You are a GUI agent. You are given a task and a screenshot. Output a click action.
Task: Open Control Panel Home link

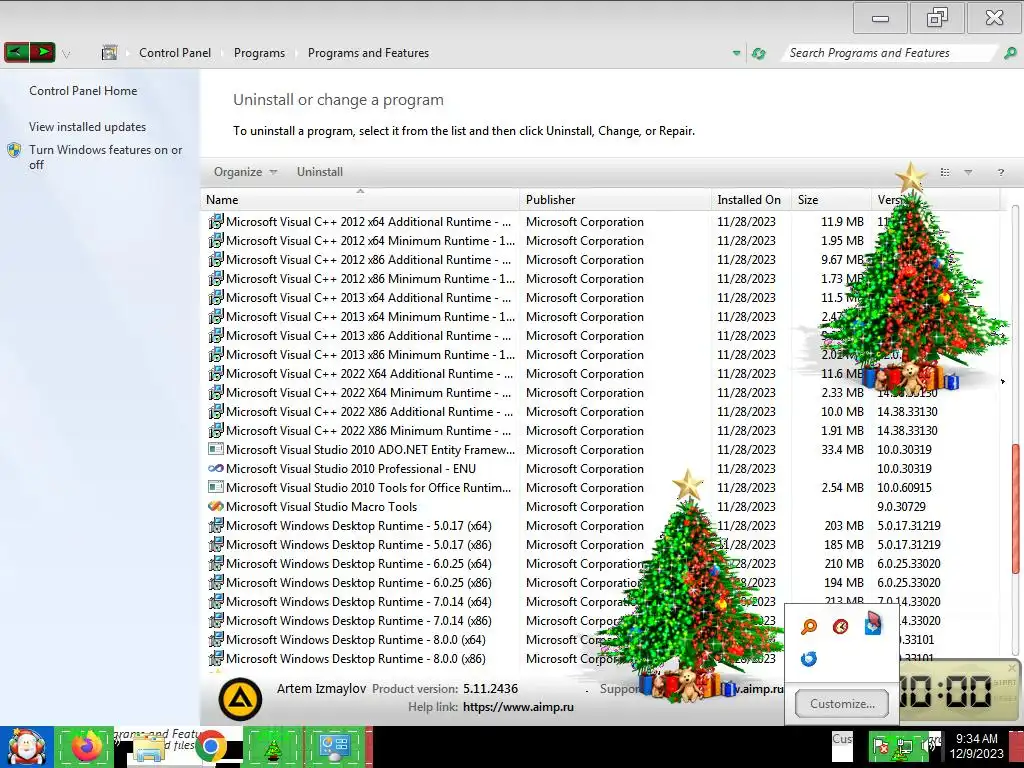pos(83,91)
